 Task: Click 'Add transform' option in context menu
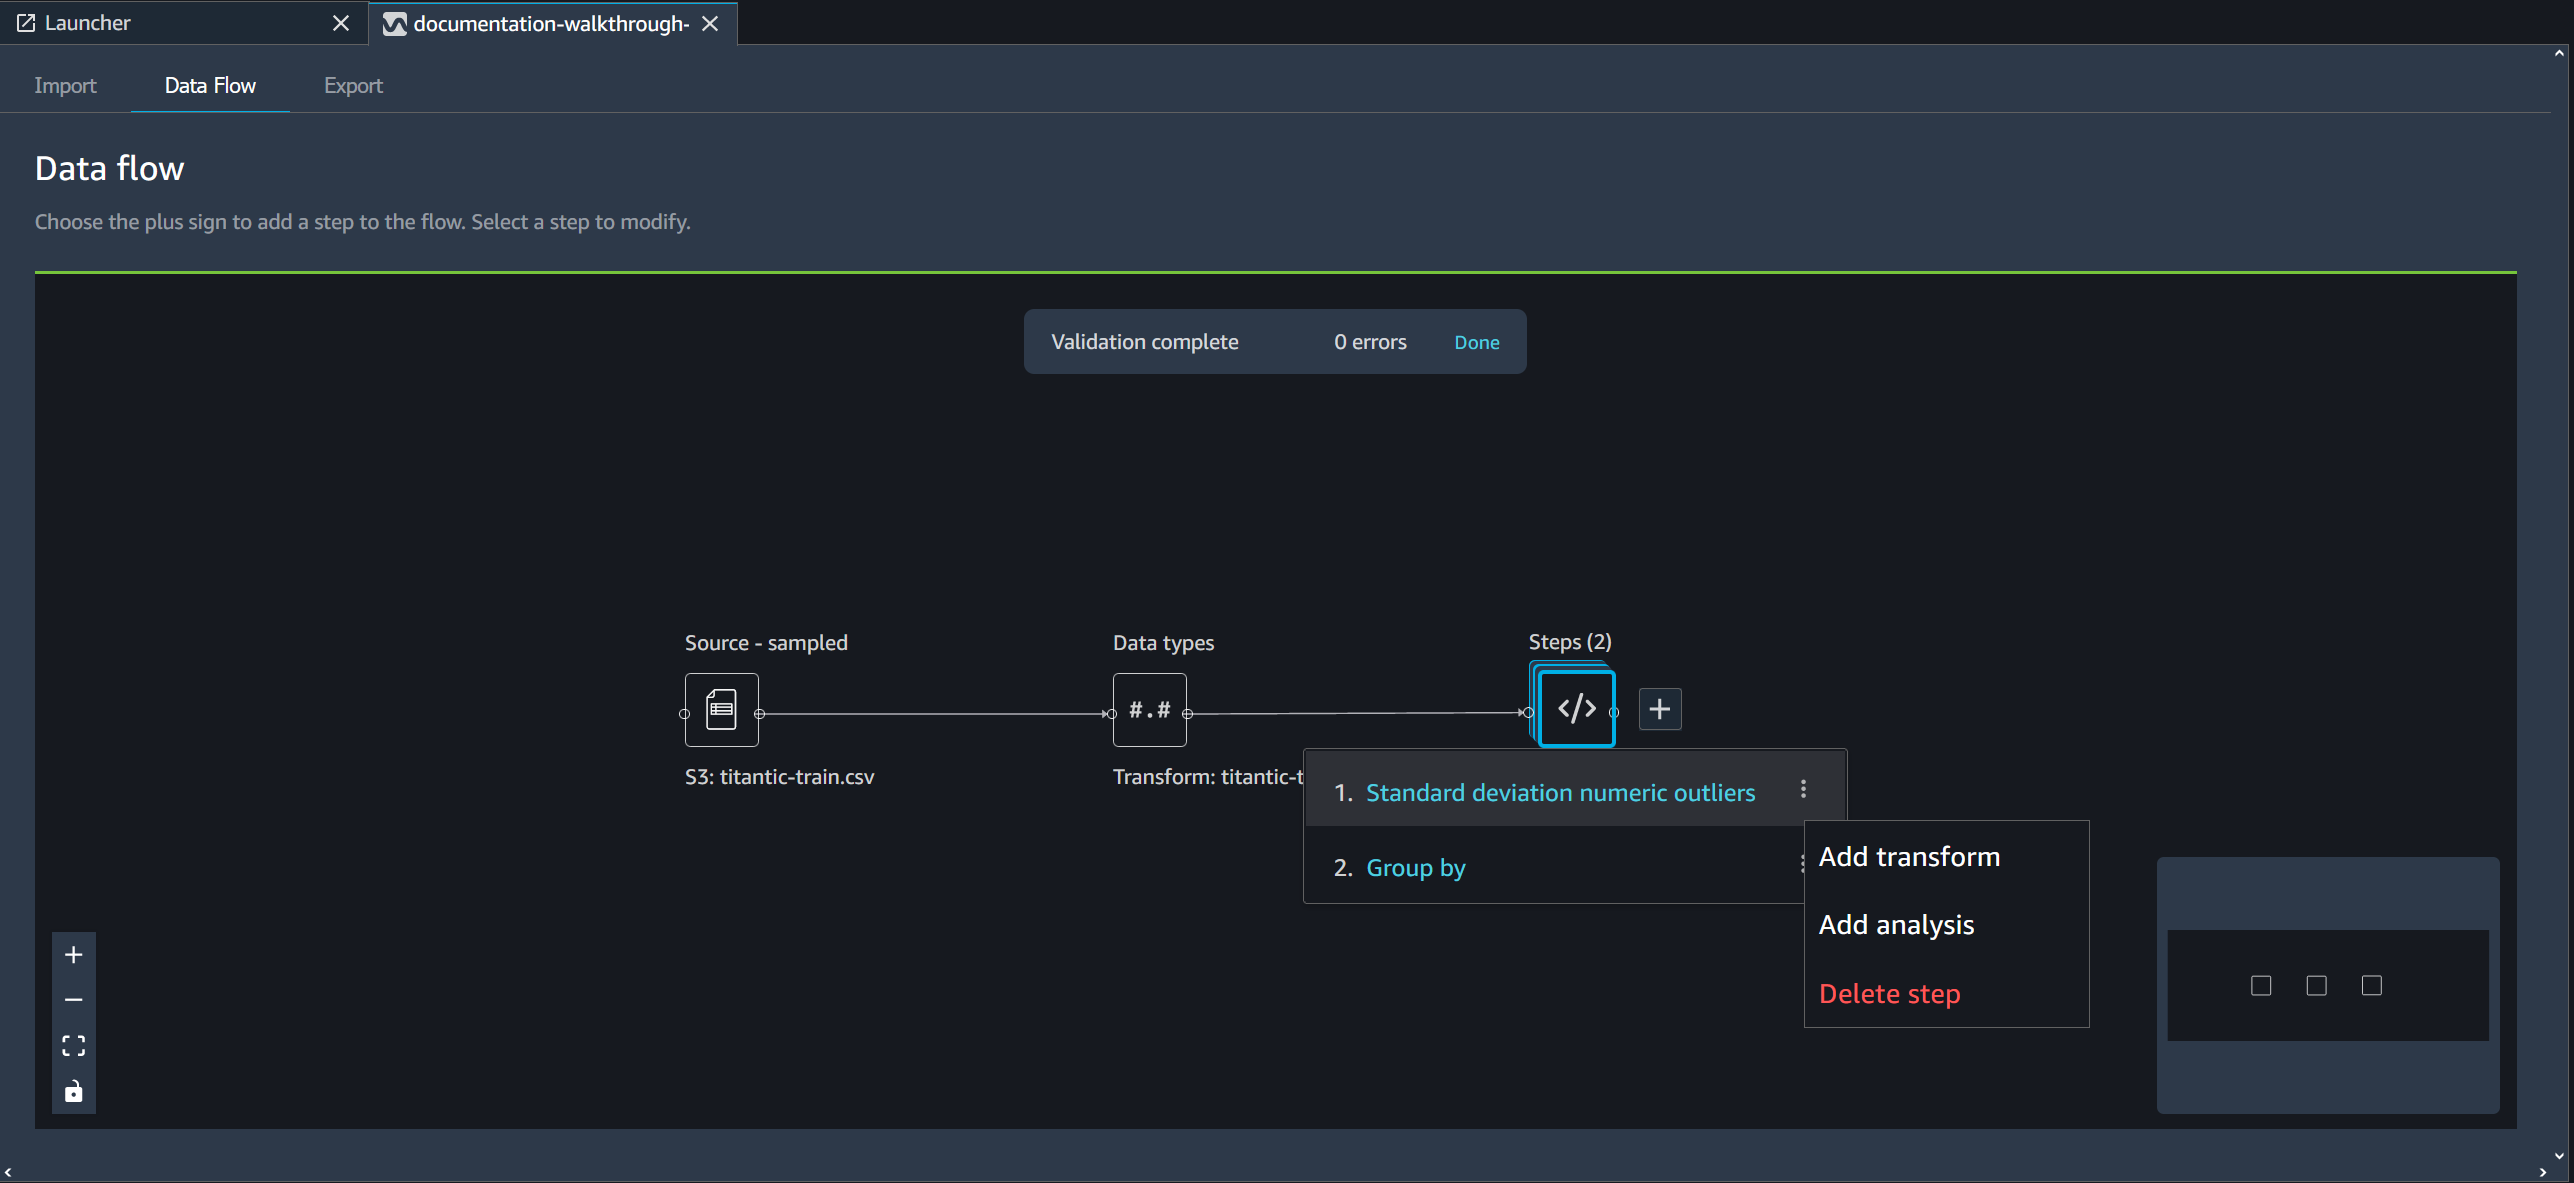(1911, 856)
